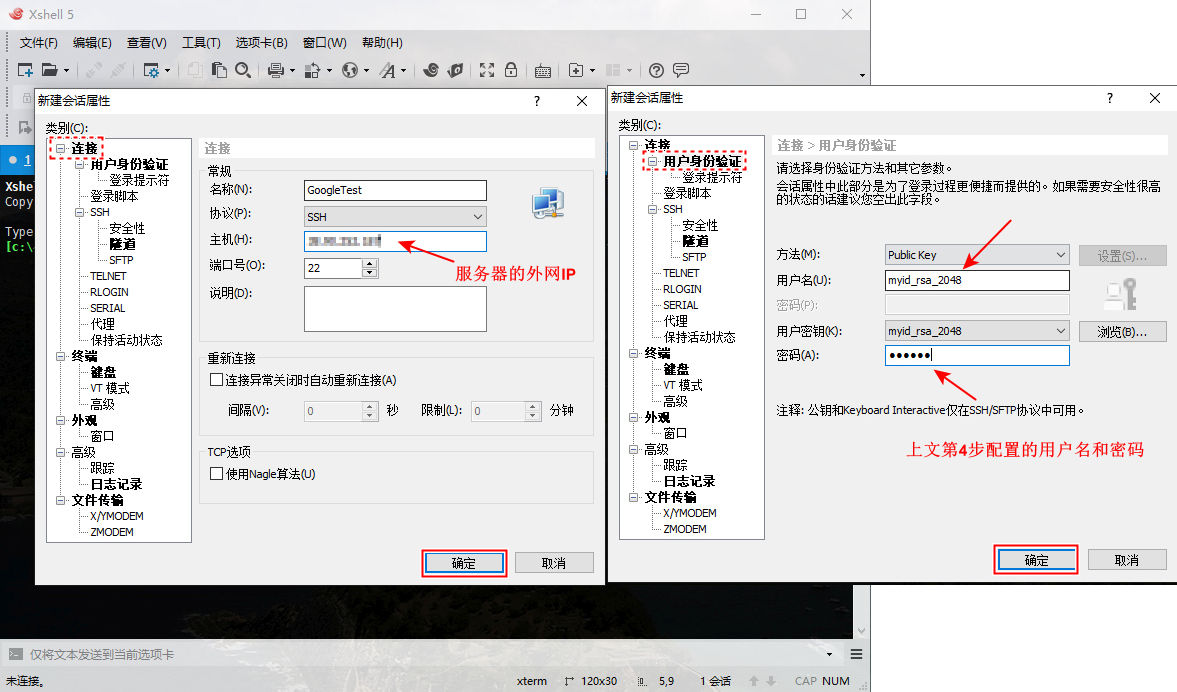The width and height of the screenshot is (1177, 692).
Task: Select 日志记录 in the left dialog tree
Action: tap(116, 484)
